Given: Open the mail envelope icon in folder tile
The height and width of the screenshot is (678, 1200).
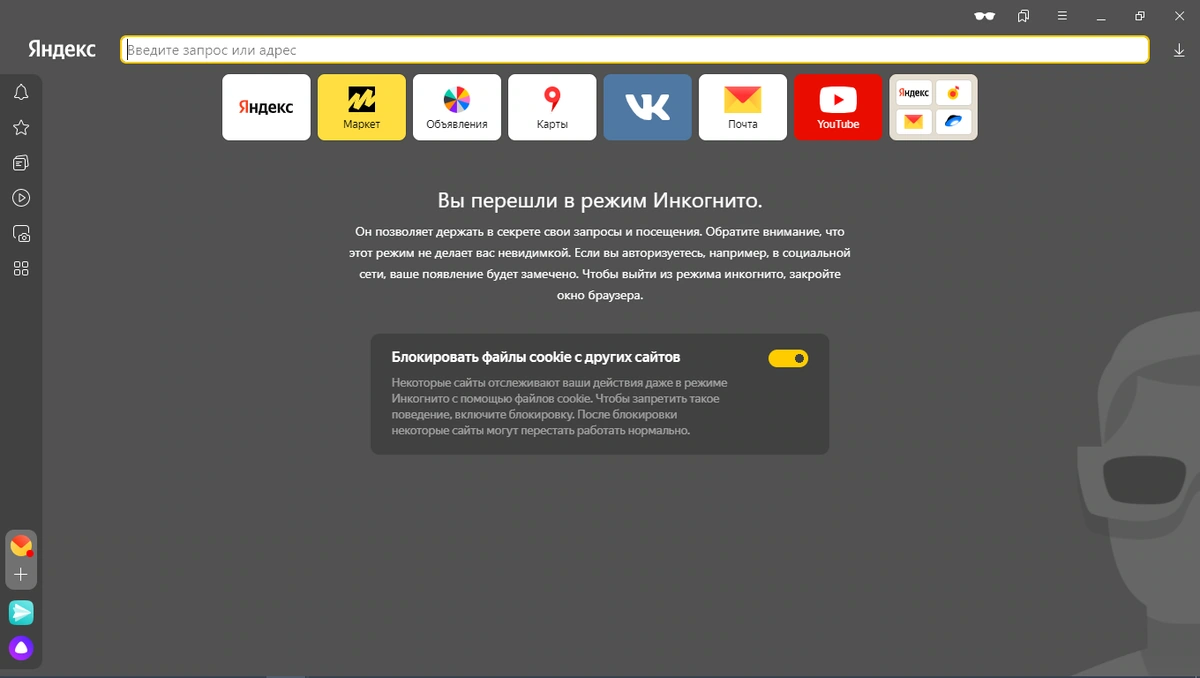Looking at the screenshot, I should (913, 121).
